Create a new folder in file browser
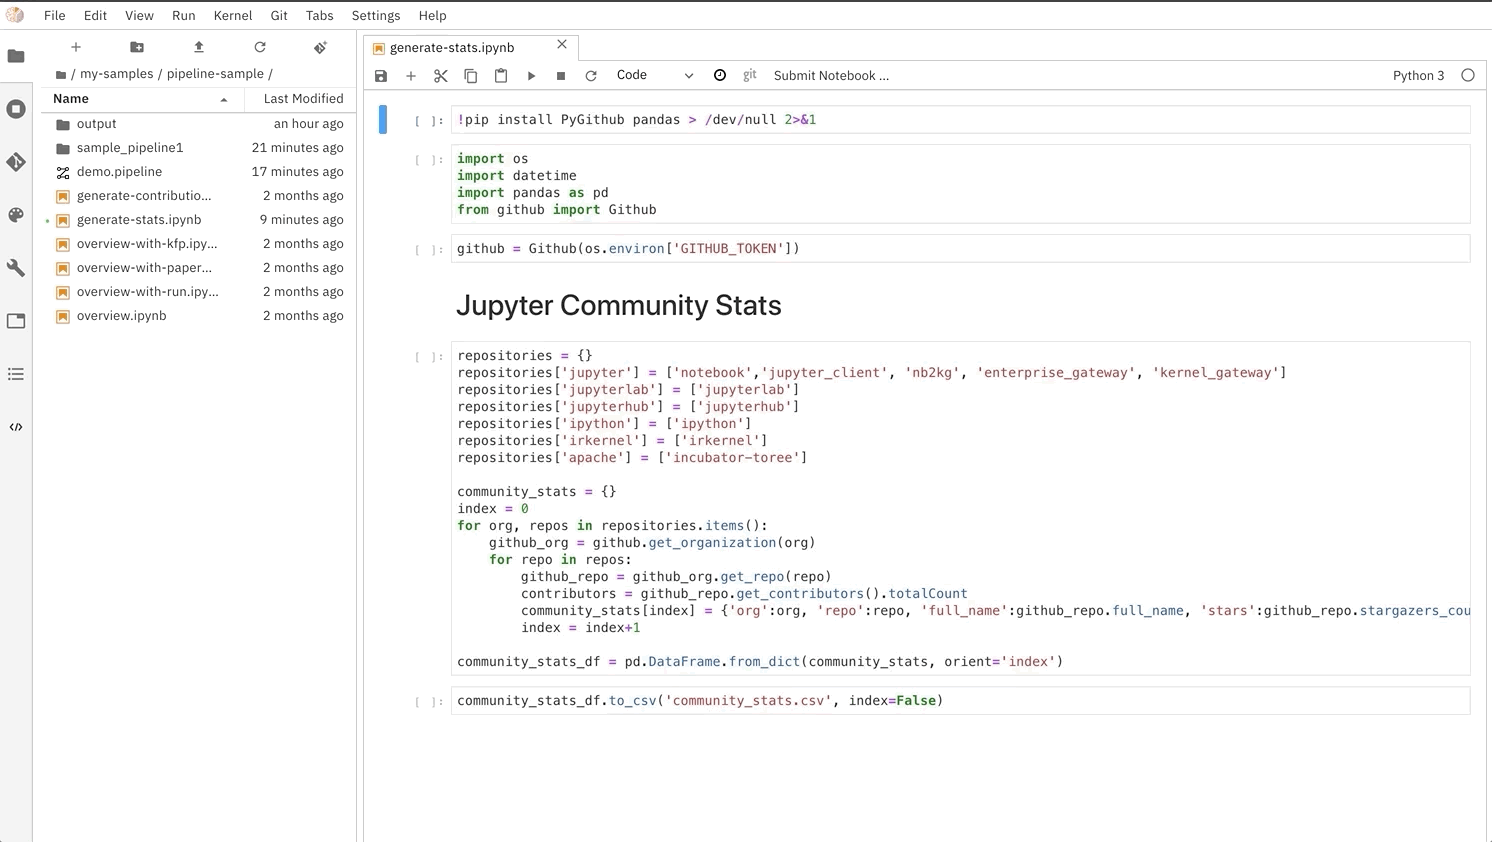 137,47
